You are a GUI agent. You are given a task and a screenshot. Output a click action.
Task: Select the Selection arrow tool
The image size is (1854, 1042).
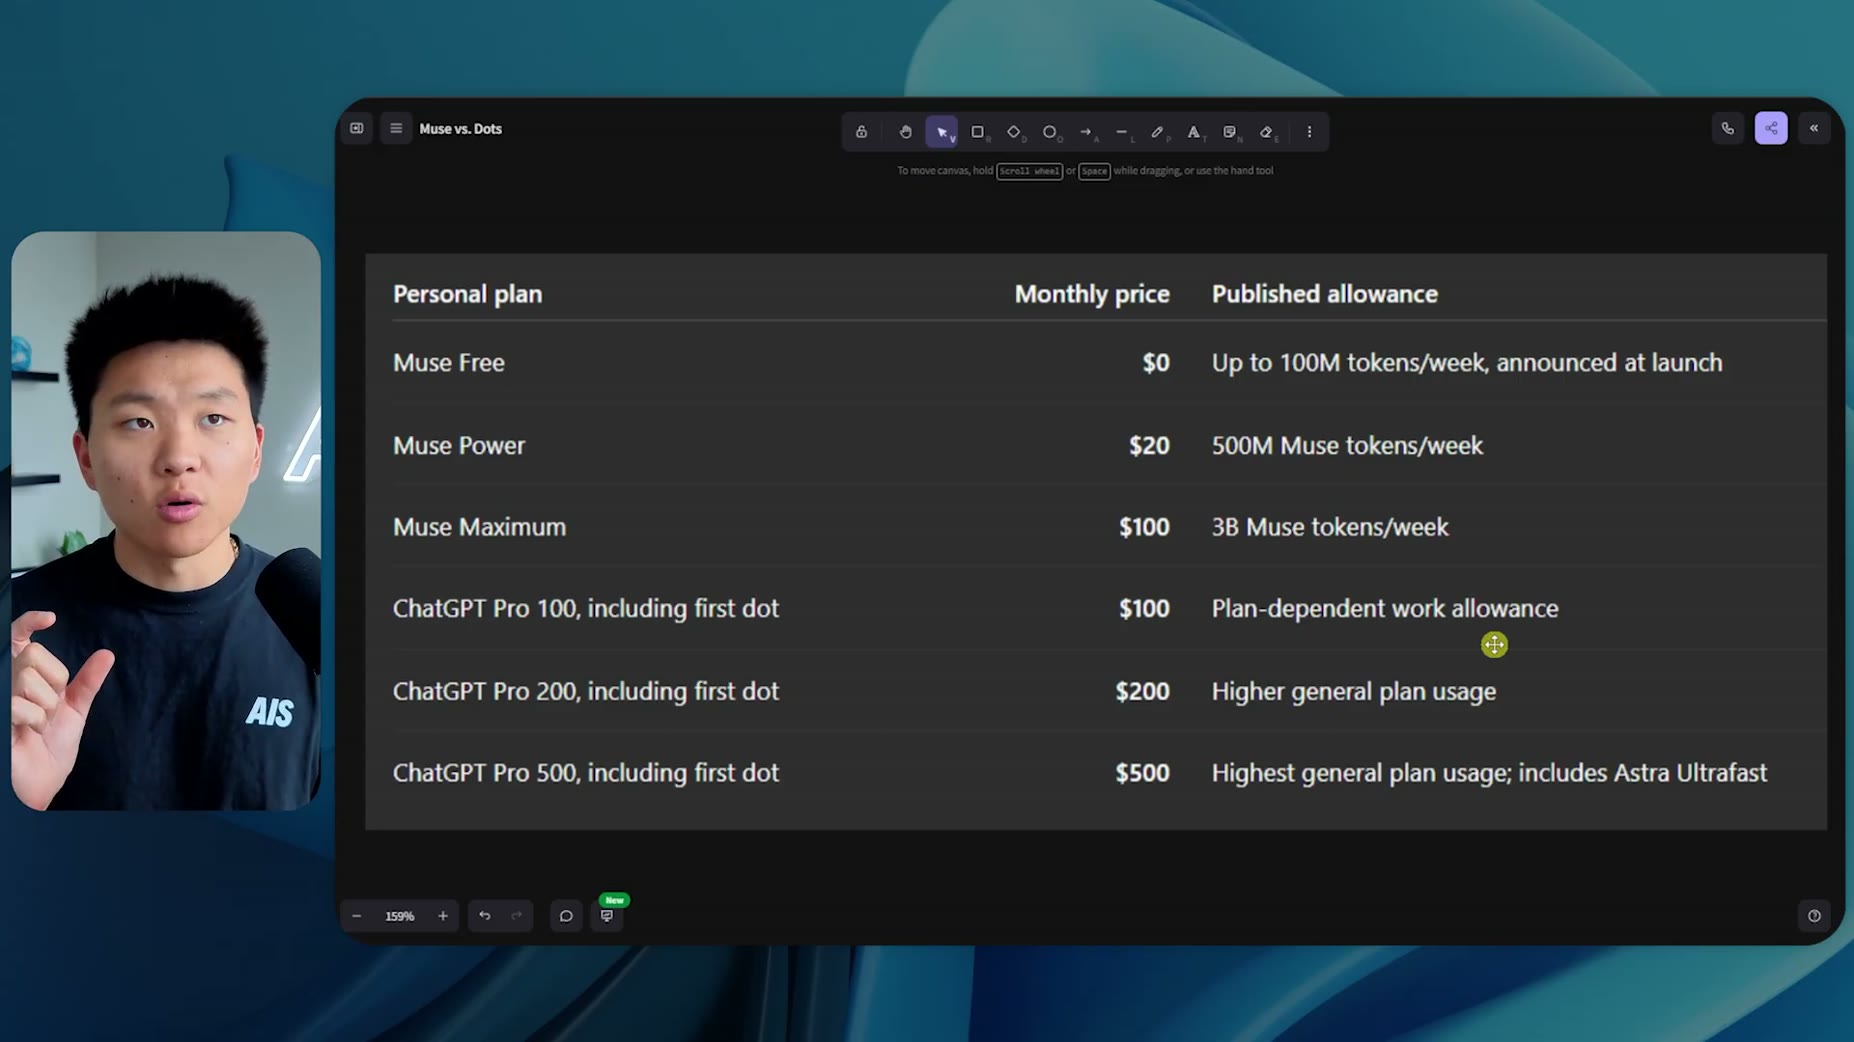[942, 132]
